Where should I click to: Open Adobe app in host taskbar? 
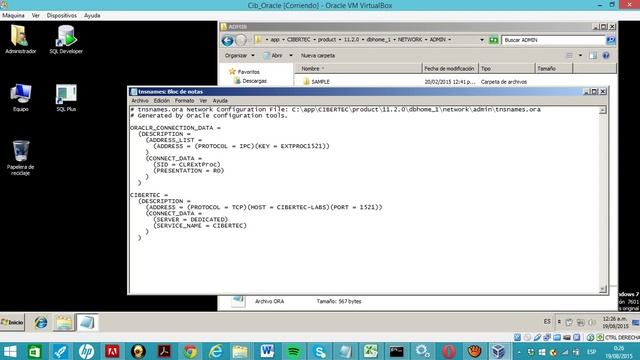coord(112,351)
